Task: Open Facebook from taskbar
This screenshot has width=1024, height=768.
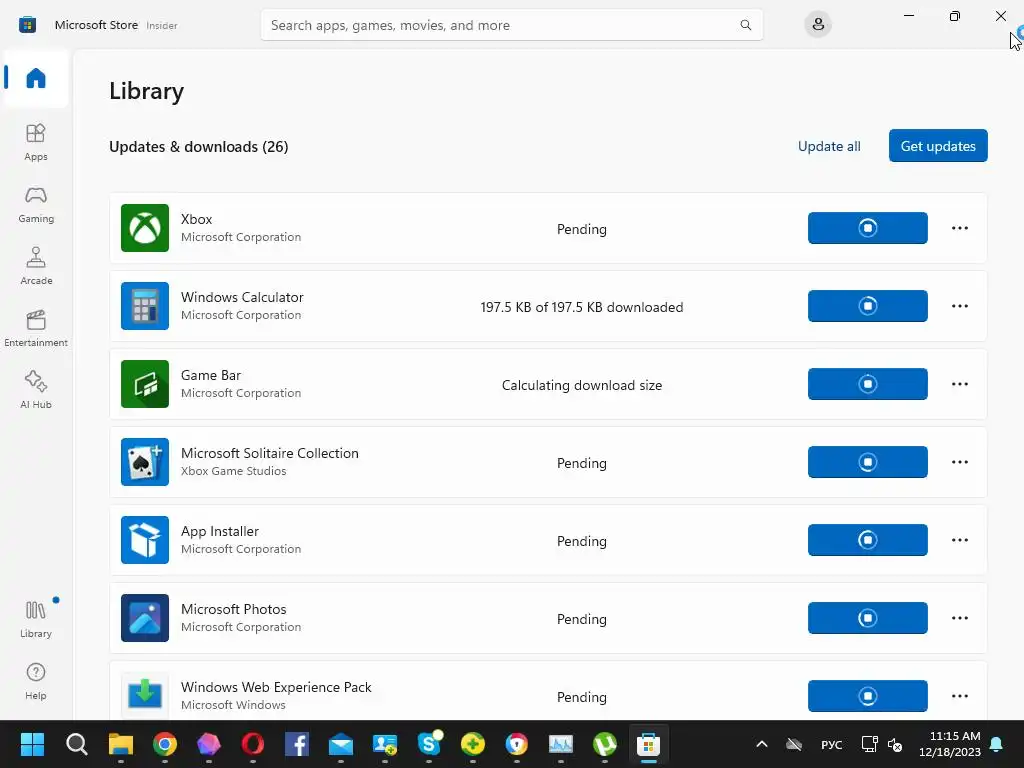Action: point(296,744)
